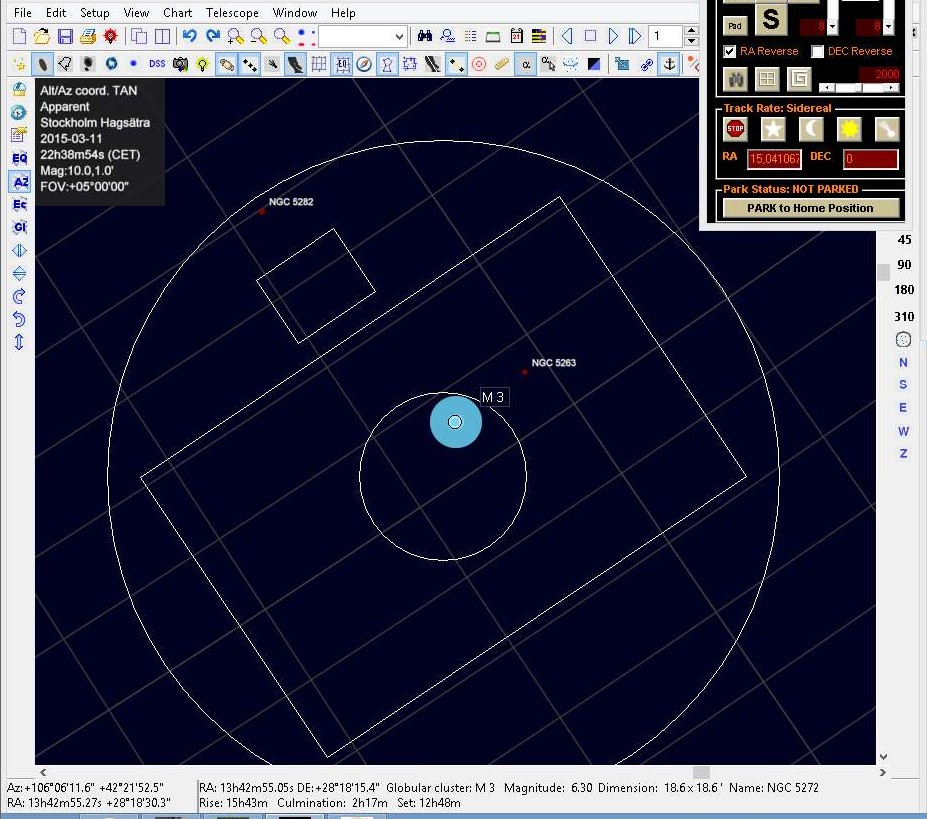Image resolution: width=927 pixels, height=819 pixels.
Task: Click the undo arrow icon
Action: click(x=189, y=37)
